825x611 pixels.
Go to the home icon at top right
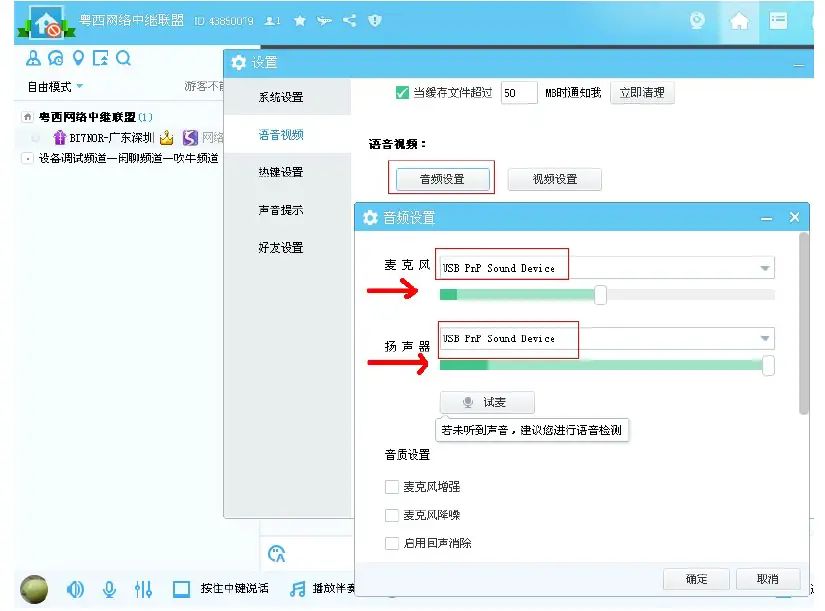pyautogui.click(x=739, y=22)
